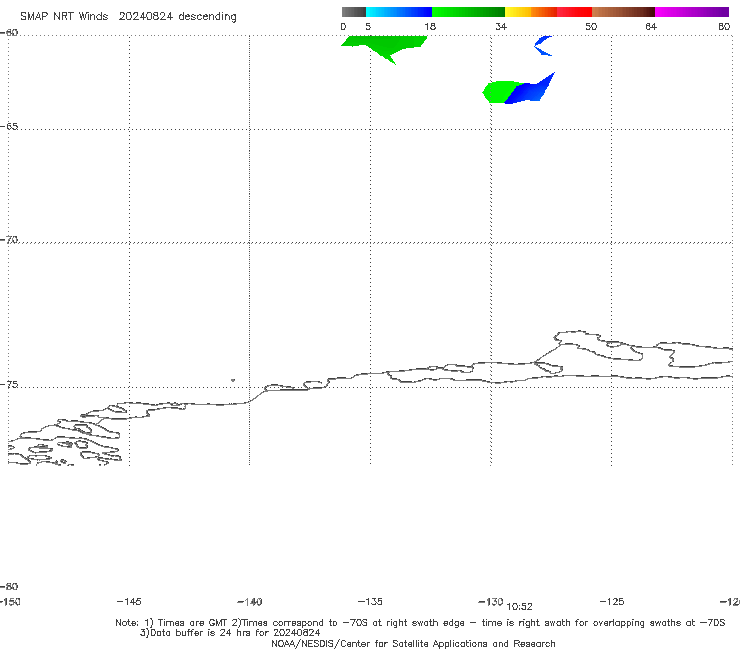The width and height of the screenshot is (740, 650).
Task: Click the green segment of the color bar
Action: pyautogui.click(x=468, y=12)
